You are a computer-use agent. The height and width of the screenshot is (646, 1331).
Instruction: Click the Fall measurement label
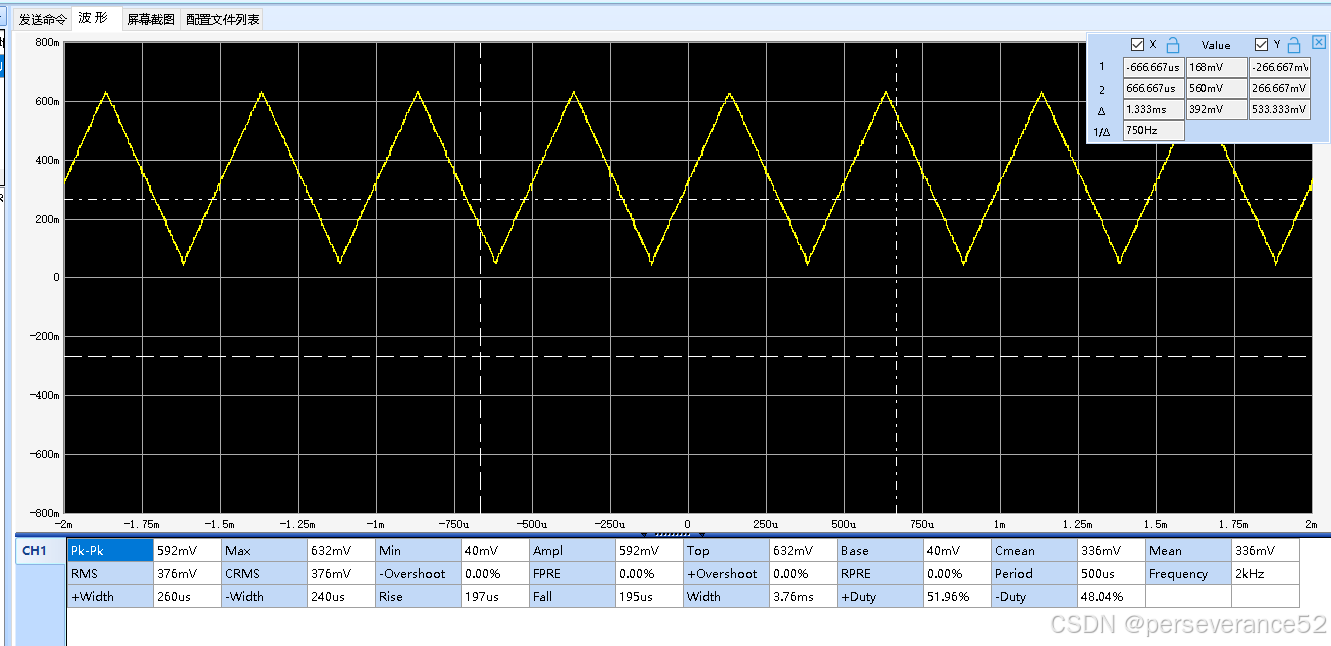(x=573, y=597)
